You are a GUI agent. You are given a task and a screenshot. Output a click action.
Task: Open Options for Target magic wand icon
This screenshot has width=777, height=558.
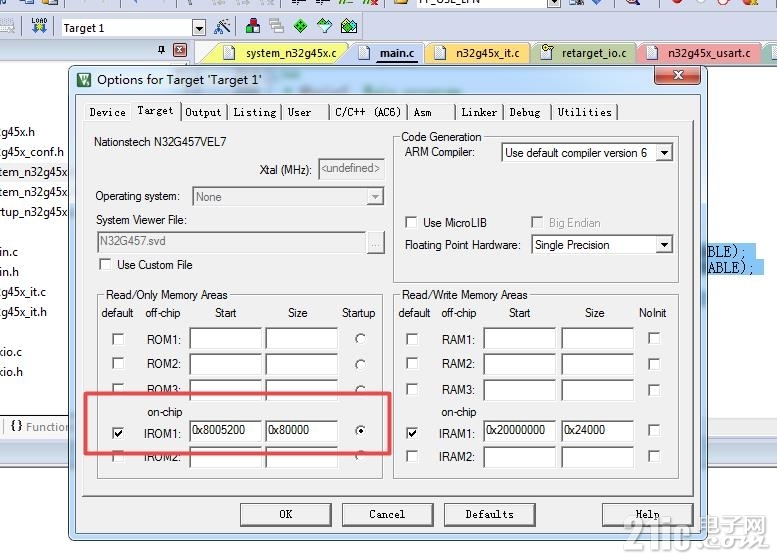click(x=222, y=26)
